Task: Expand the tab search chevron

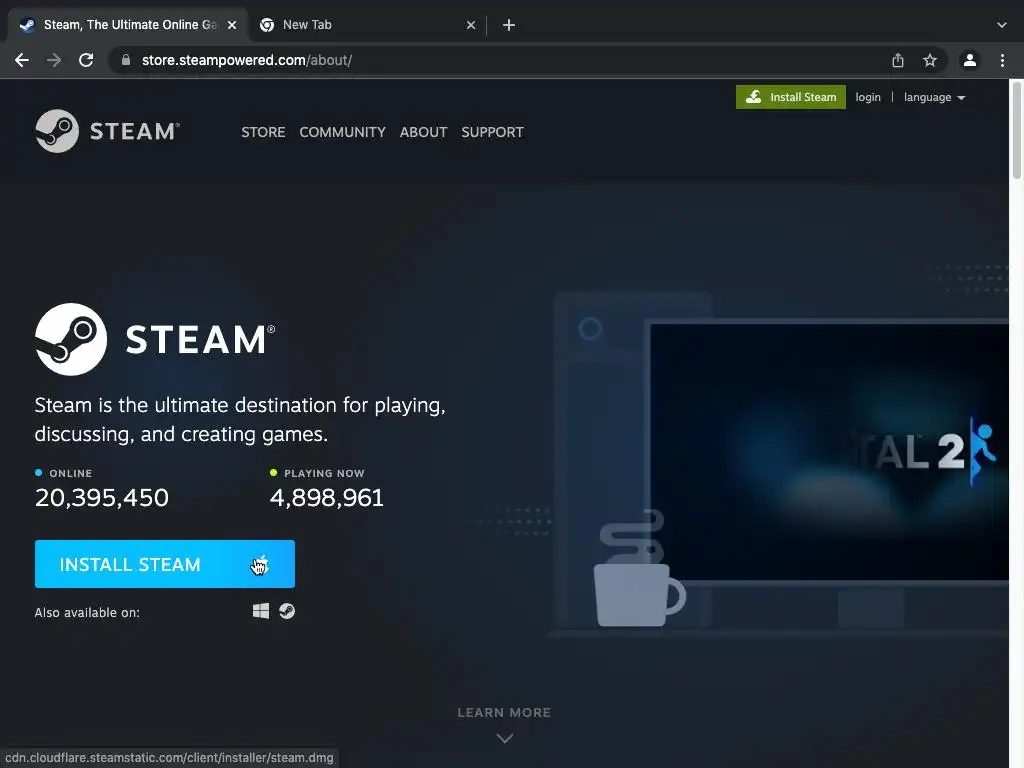Action: point(1002,25)
